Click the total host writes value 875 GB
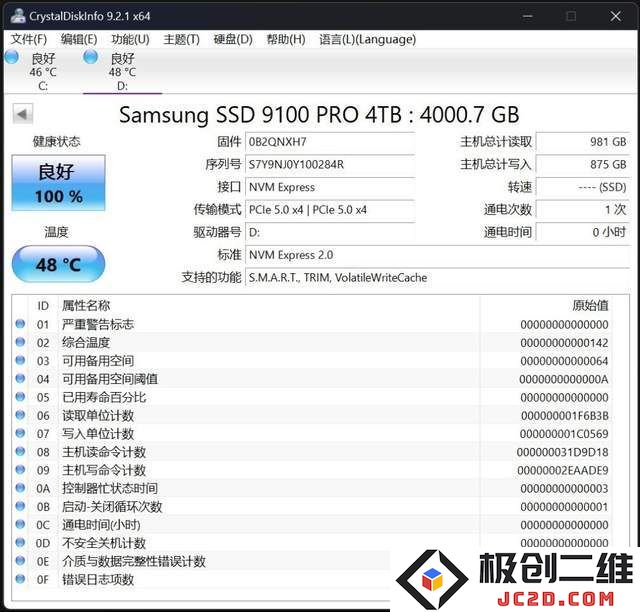The width and height of the screenshot is (640, 612). pos(583,165)
